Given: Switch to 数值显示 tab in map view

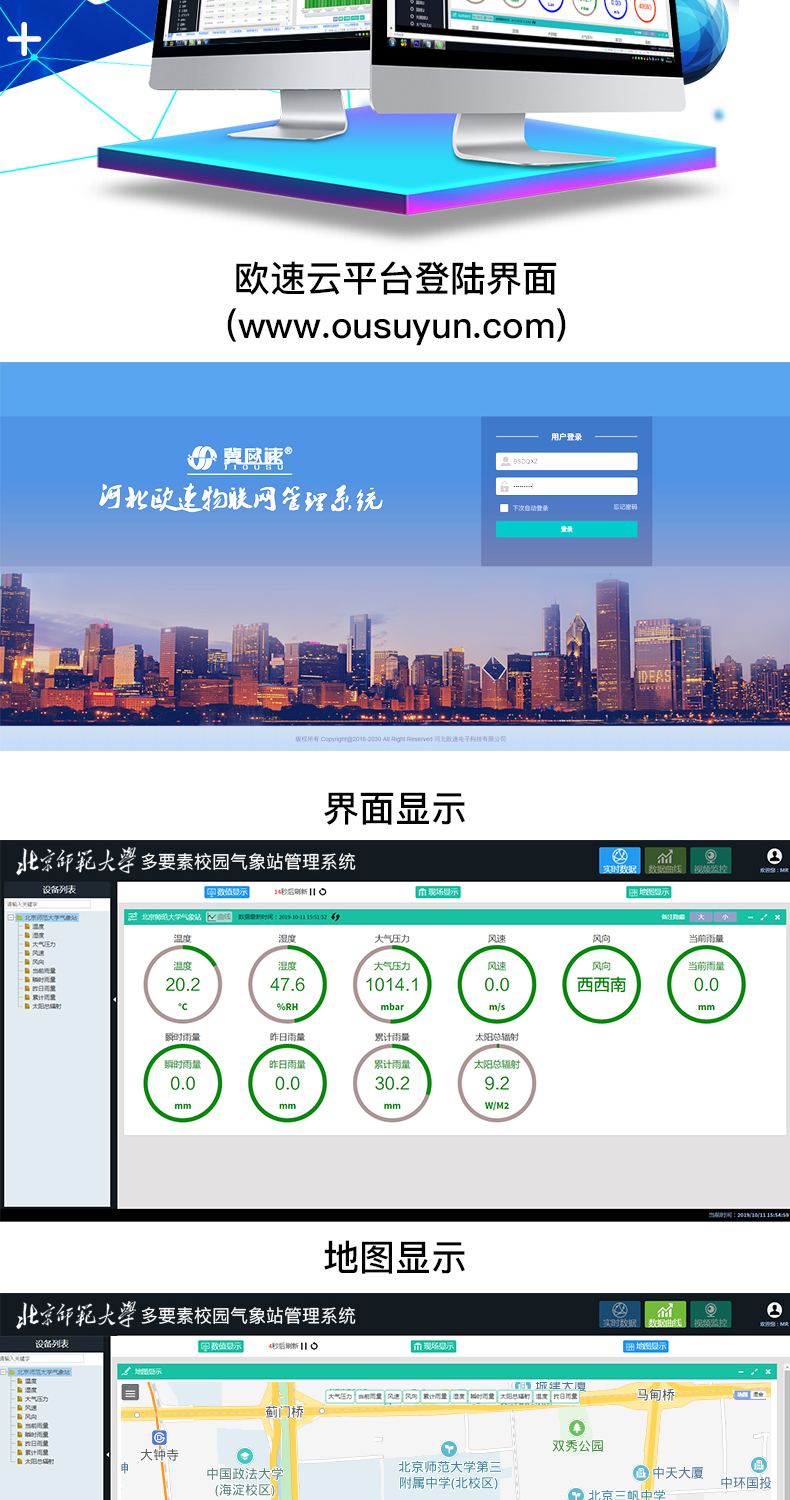Looking at the screenshot, I should (221, 1346).
